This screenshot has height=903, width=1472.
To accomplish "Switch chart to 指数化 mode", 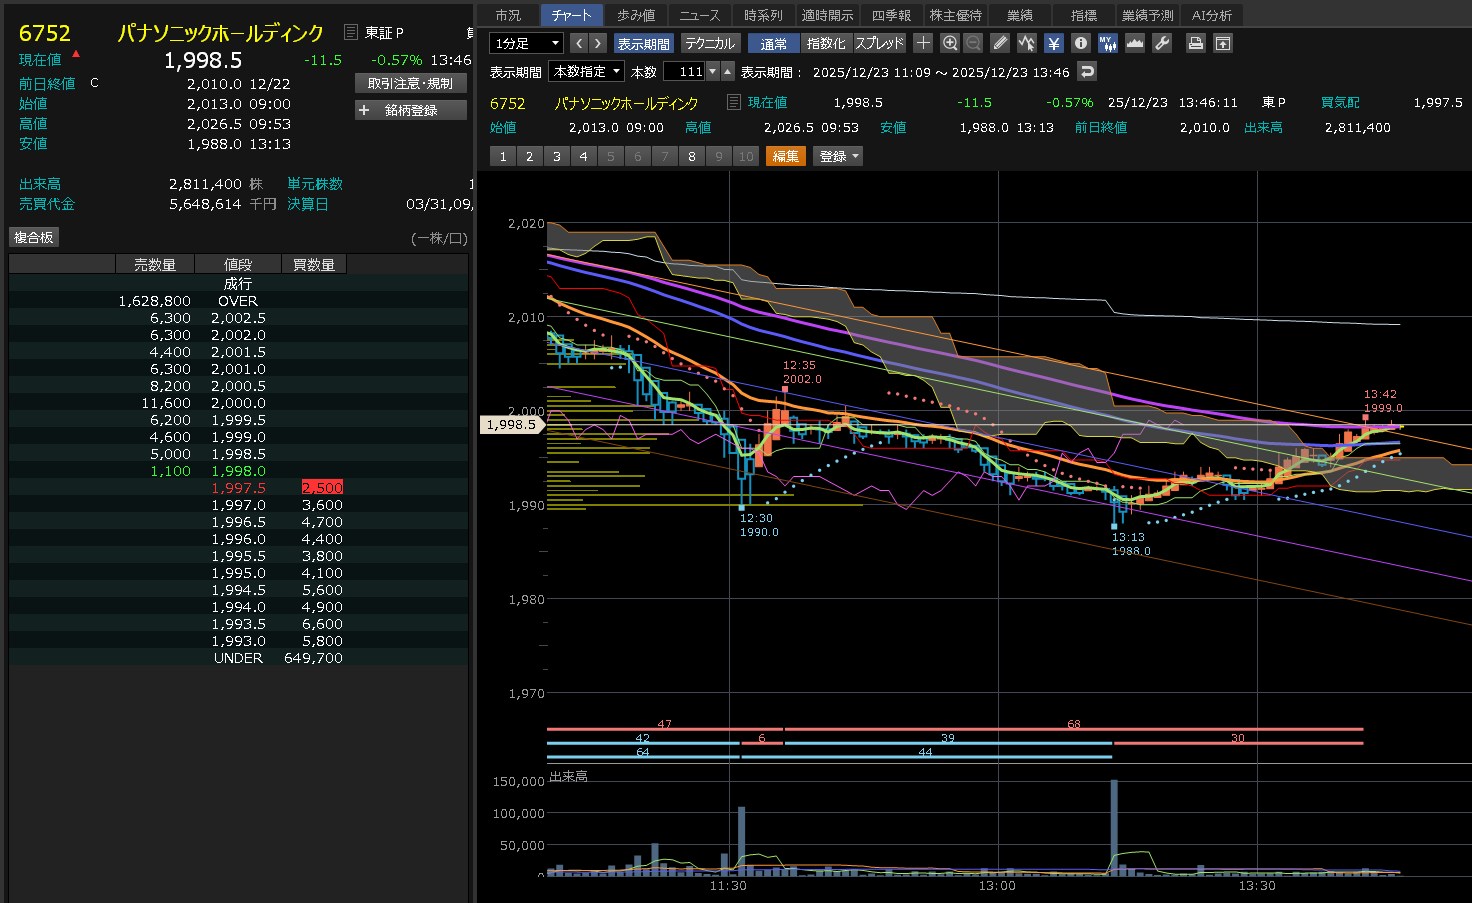I will pyautogui.click(x=825, y=43).
